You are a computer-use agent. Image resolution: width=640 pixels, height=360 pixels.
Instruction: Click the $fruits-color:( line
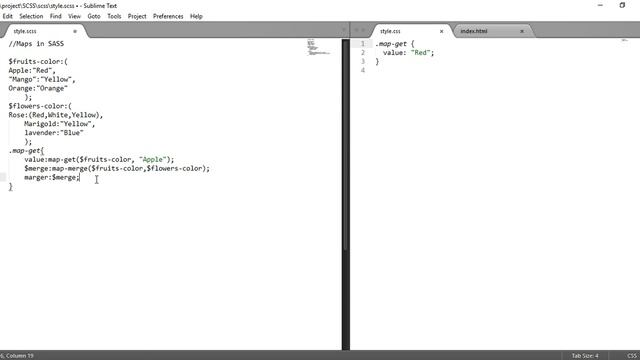point(38,62)
